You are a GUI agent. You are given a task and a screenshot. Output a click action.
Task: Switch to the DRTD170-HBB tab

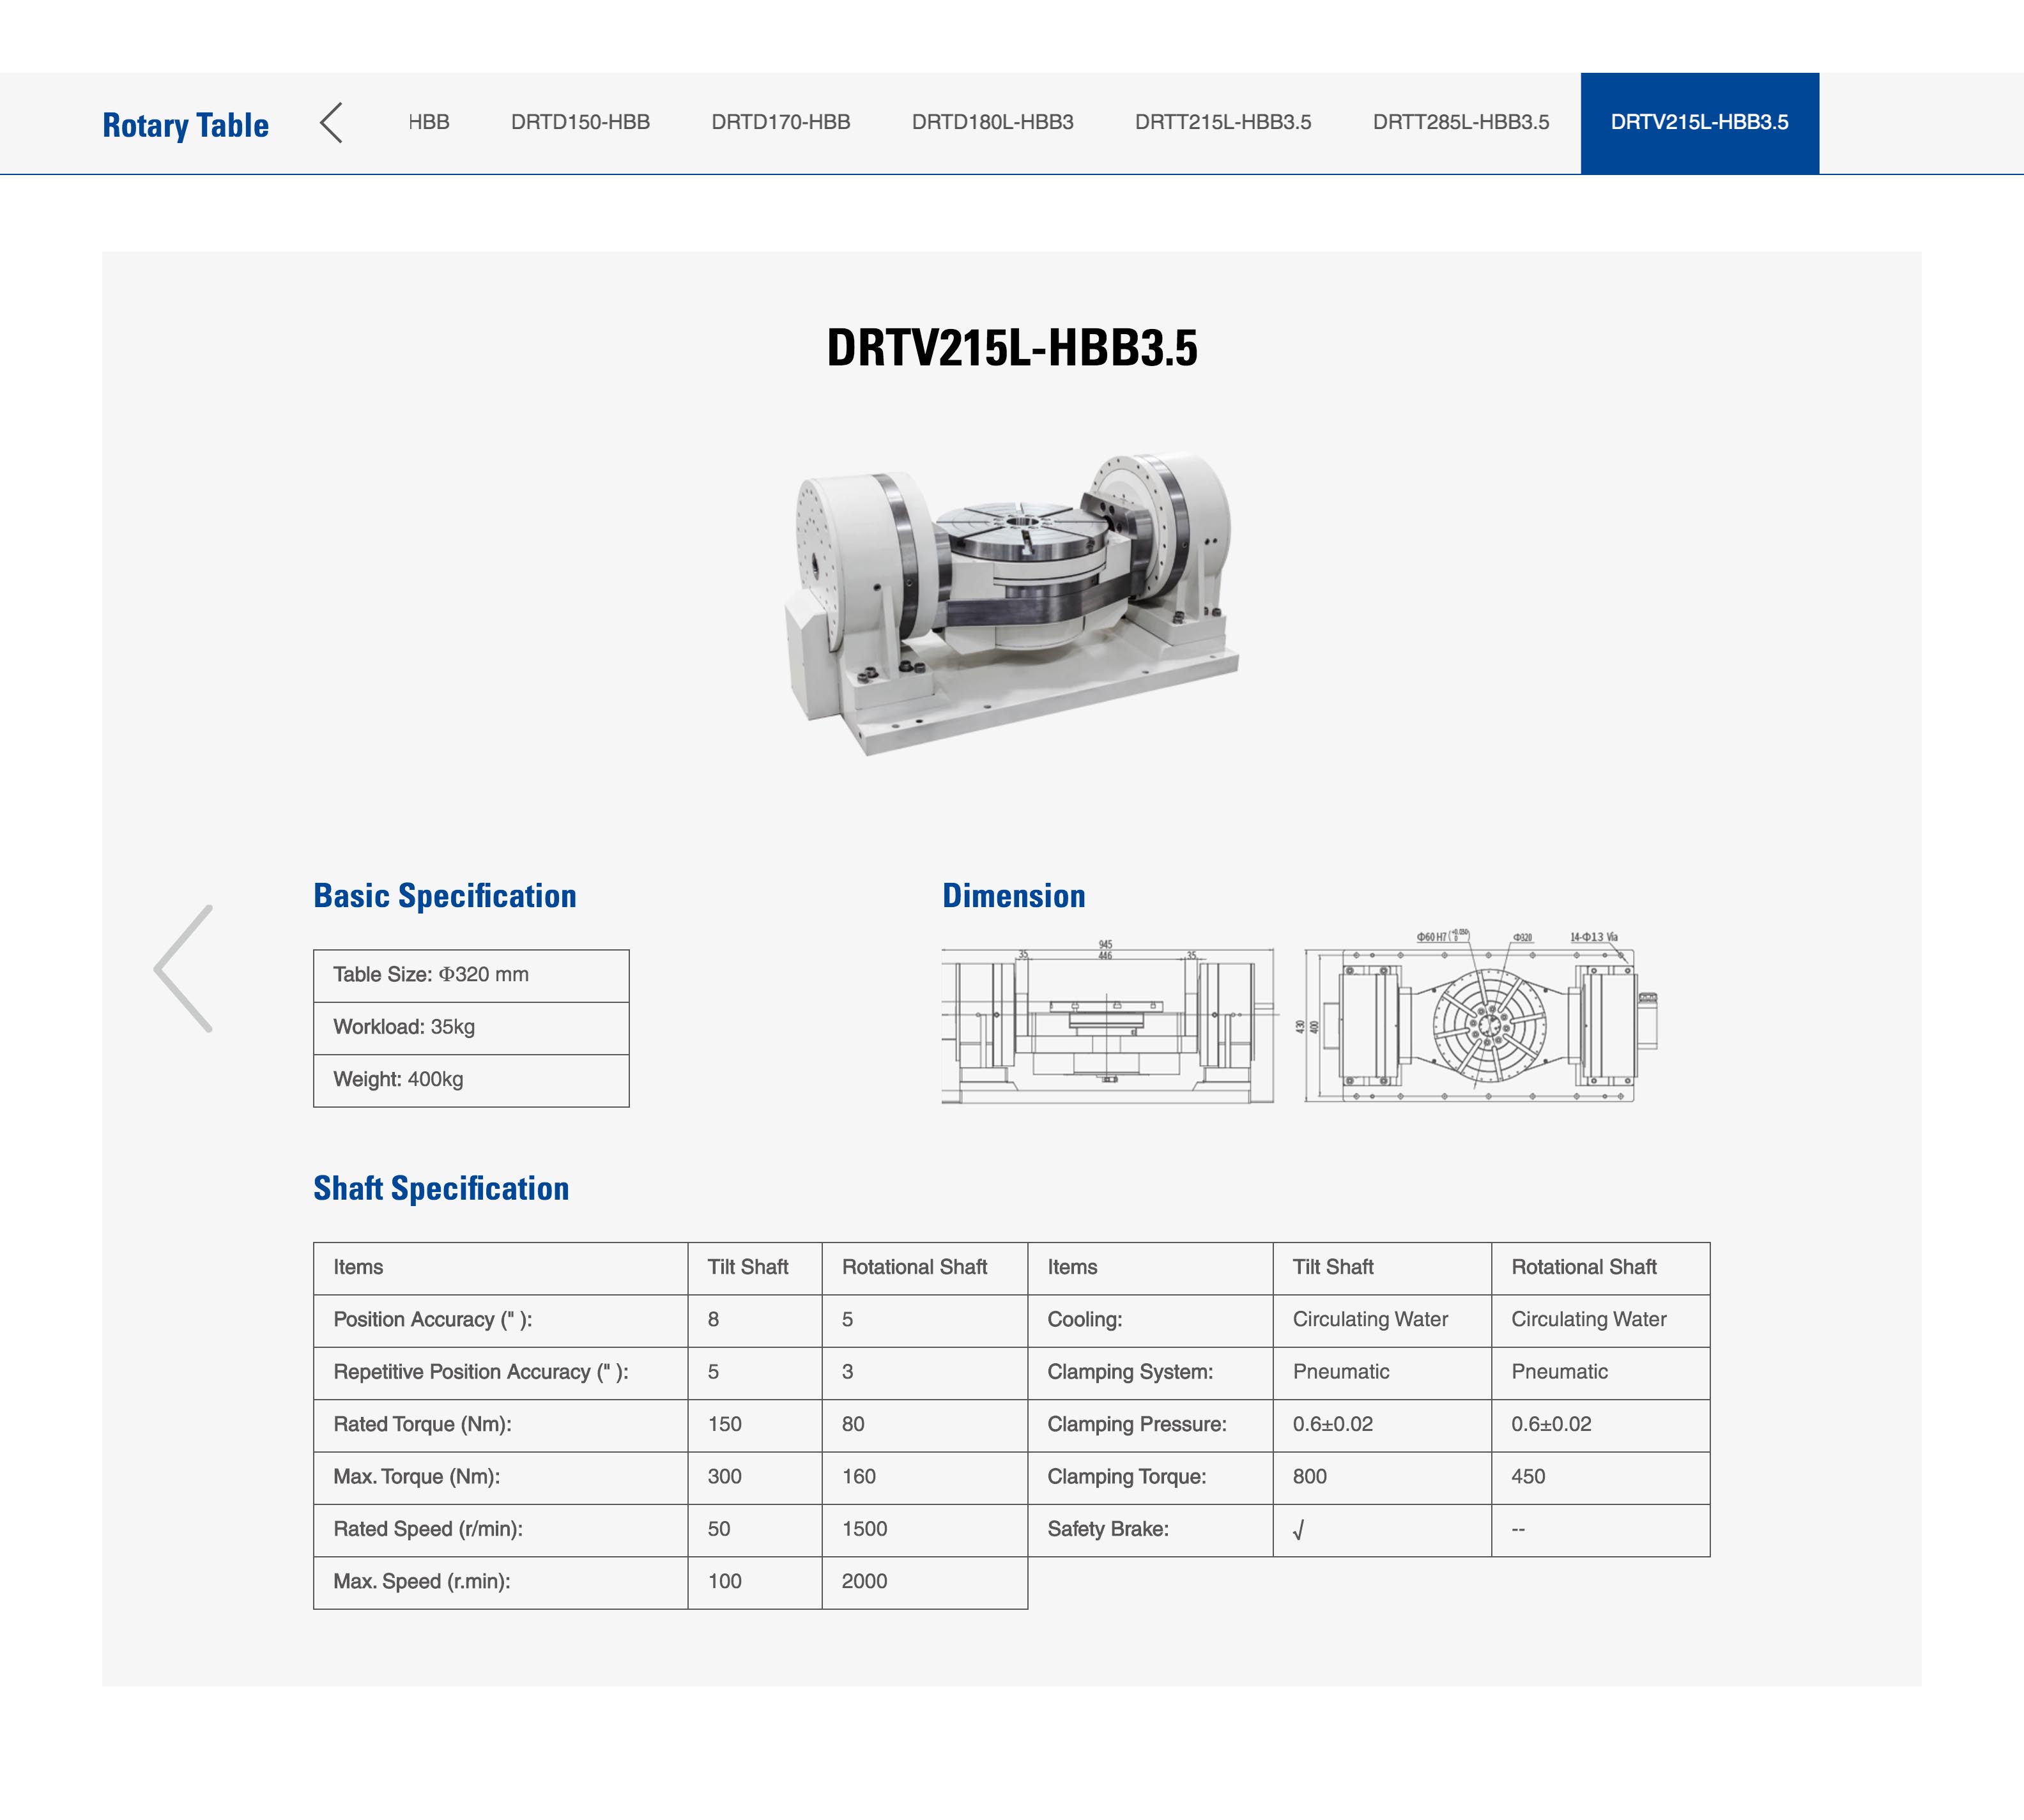780,122
